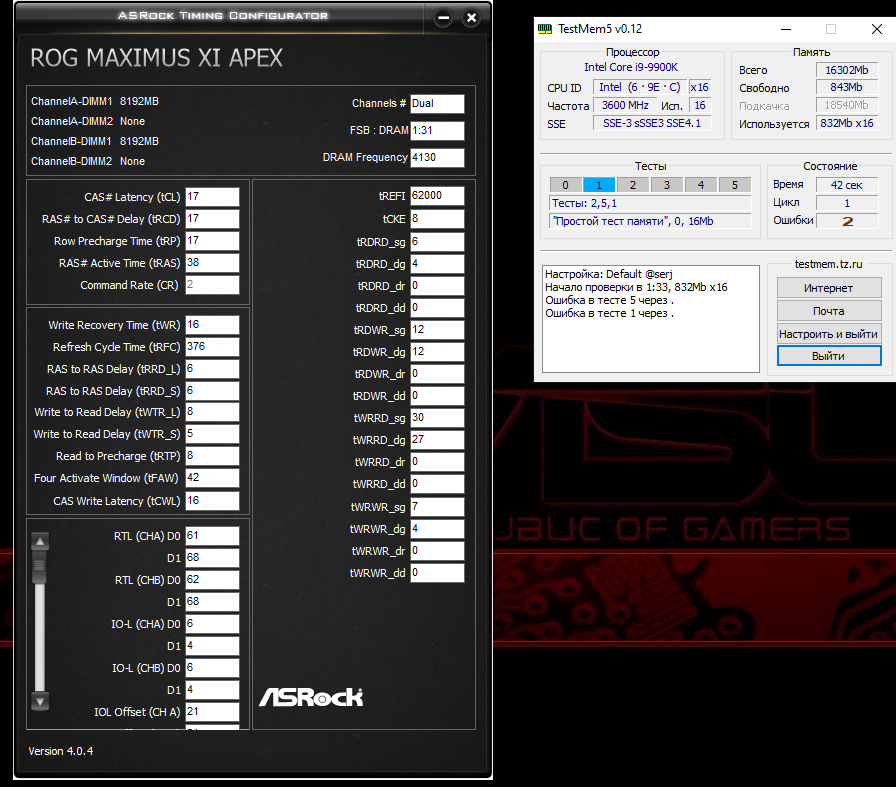Click the tWRWR_sg value field
The width and height of the screenshot is (896, 787).
click(437, 507)
